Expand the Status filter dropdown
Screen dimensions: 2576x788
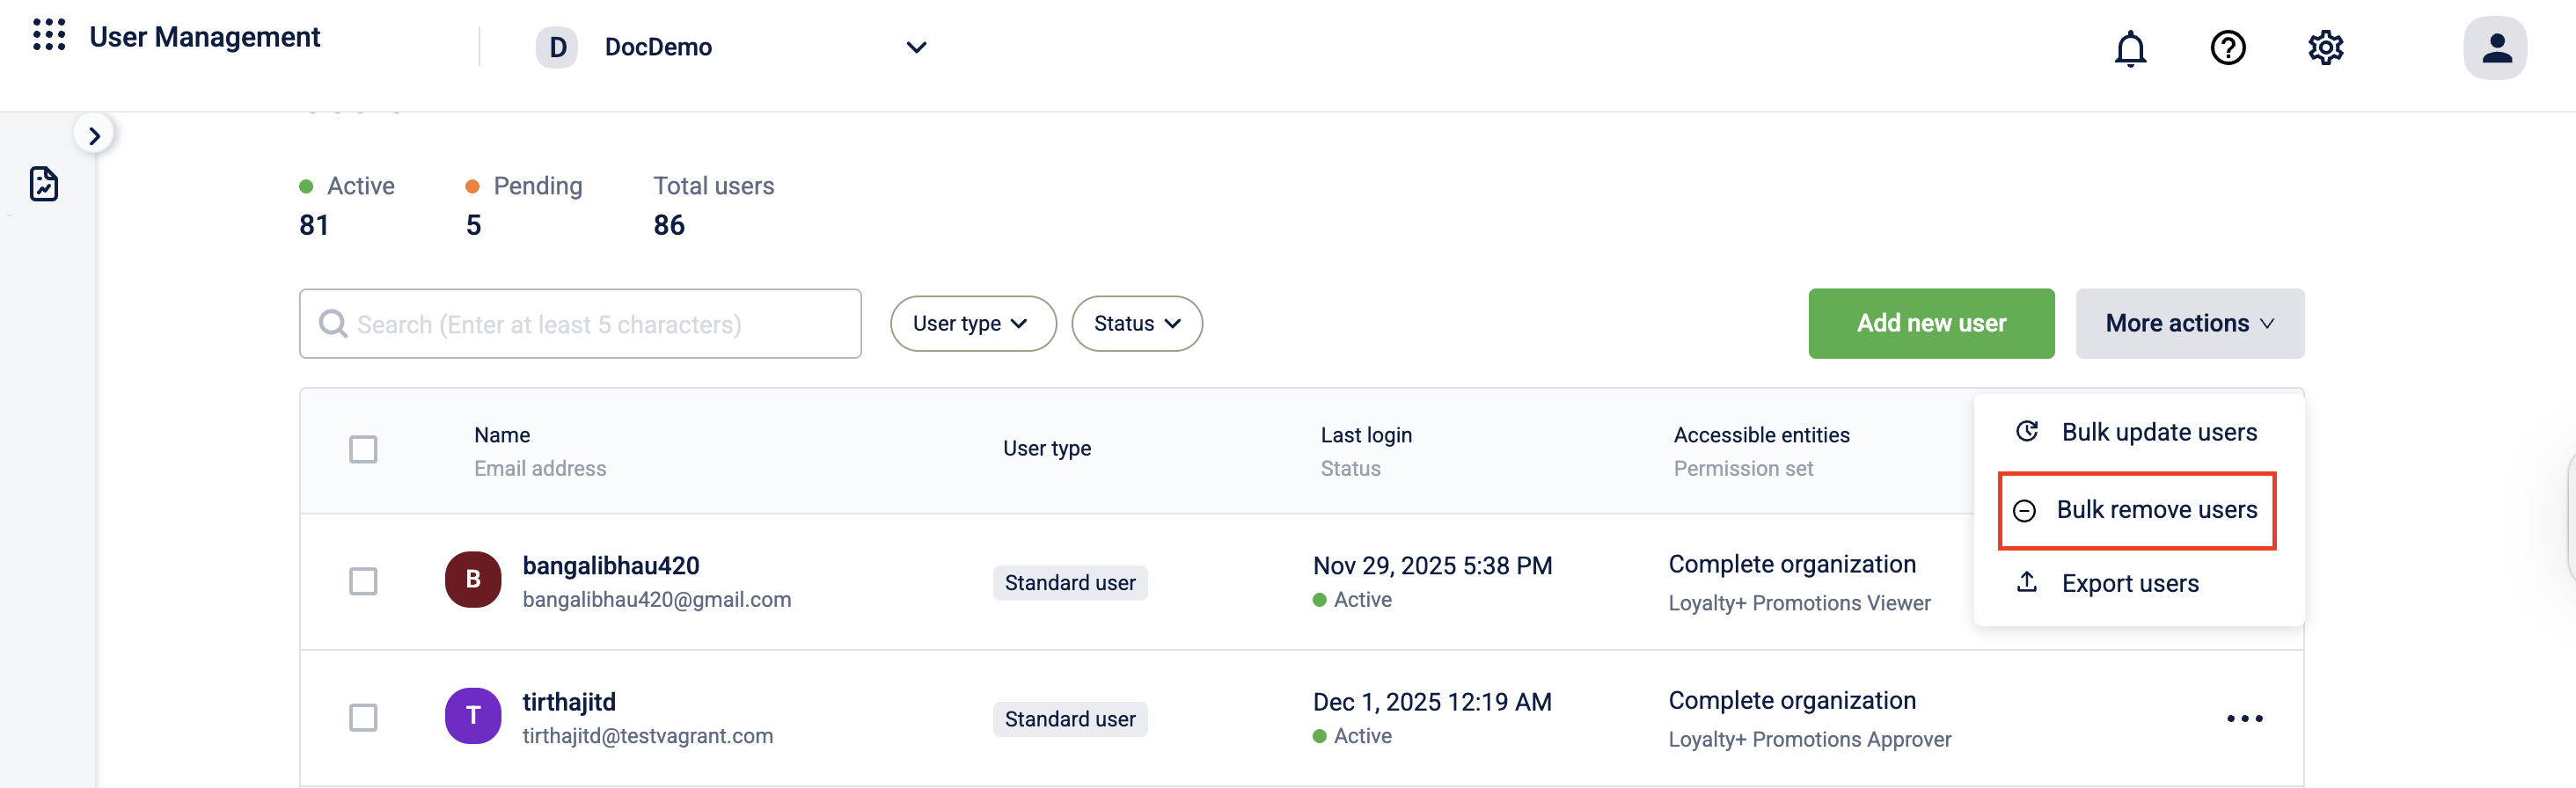coord(1137,323)
